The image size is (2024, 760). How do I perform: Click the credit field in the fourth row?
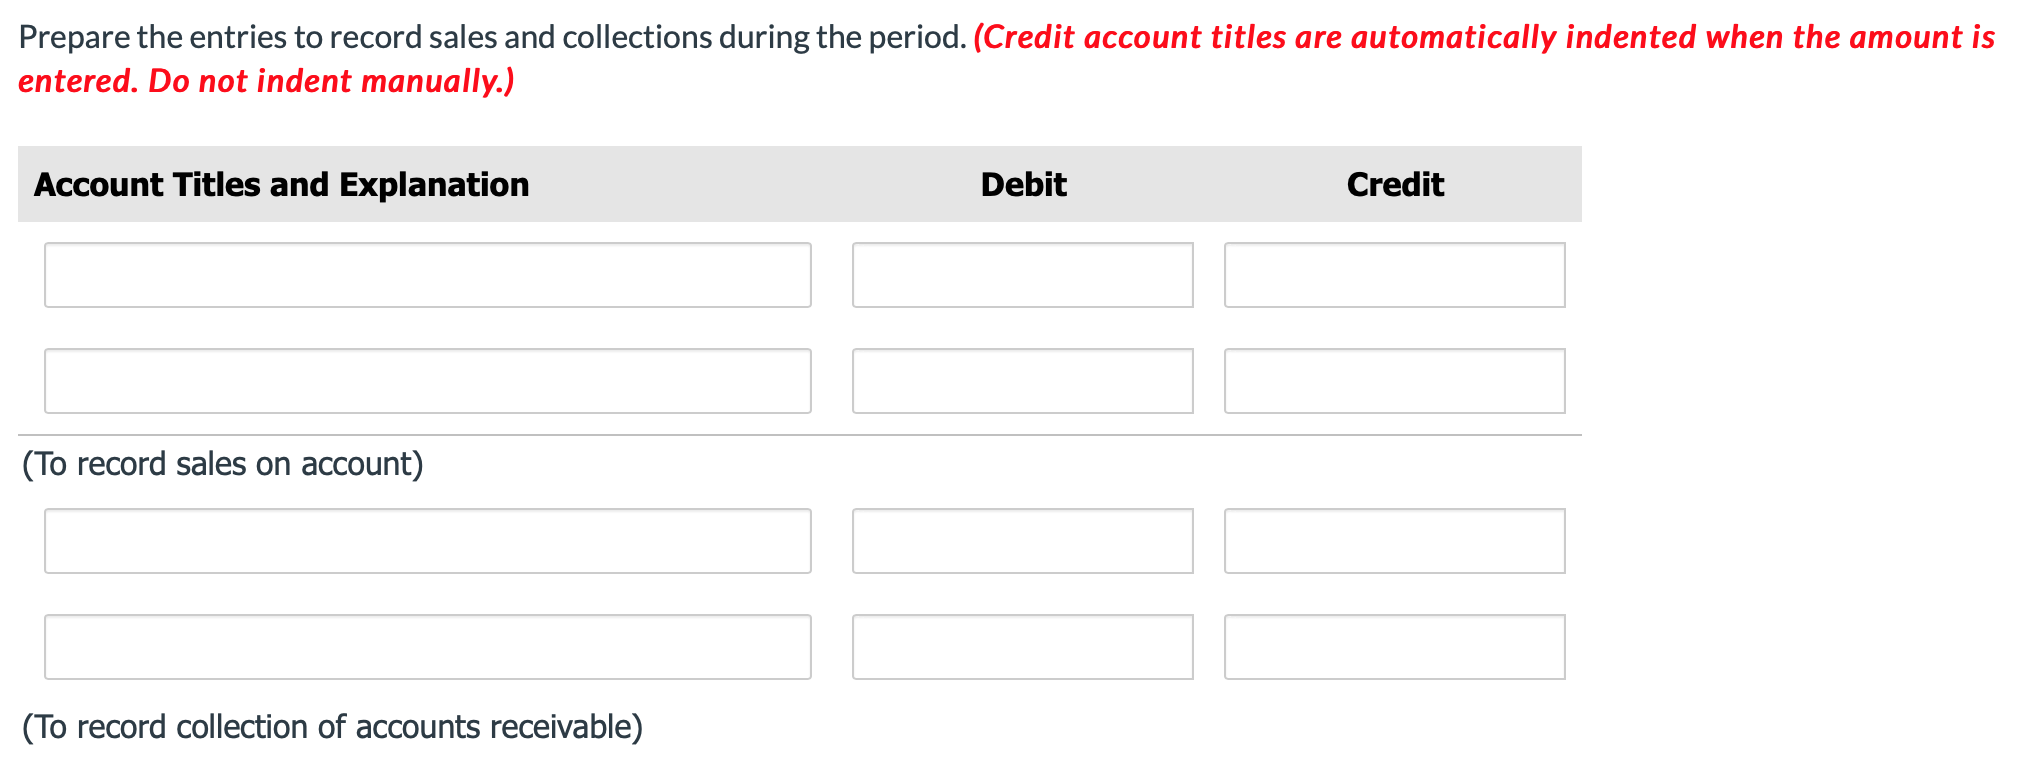point(1394,646)
